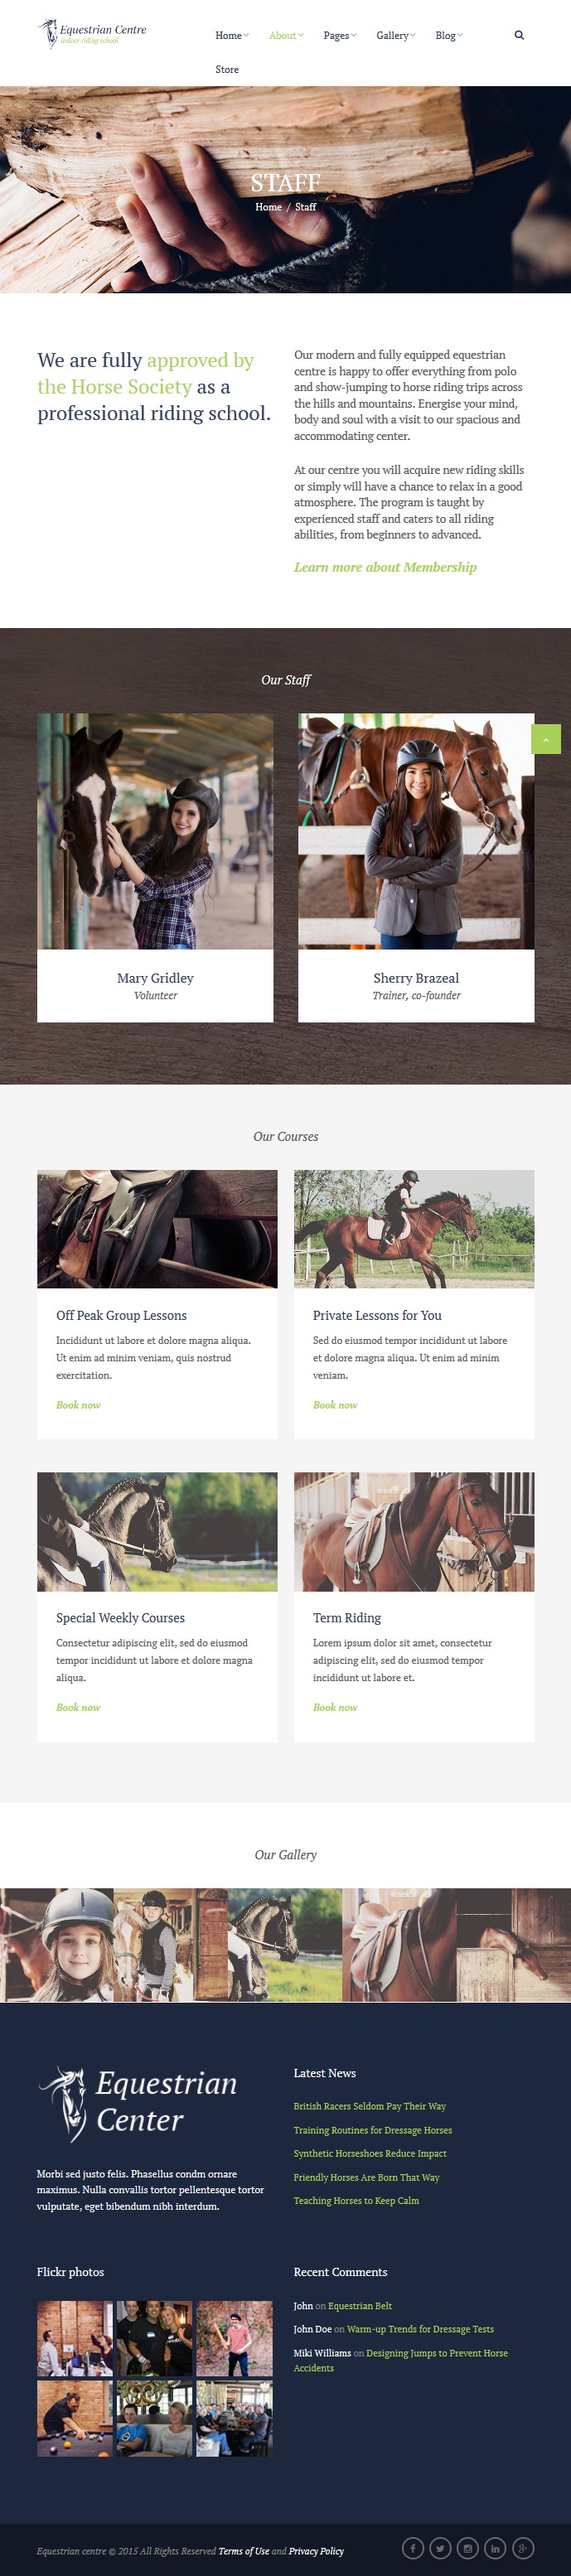Open the Home menu item

(232, 35)
